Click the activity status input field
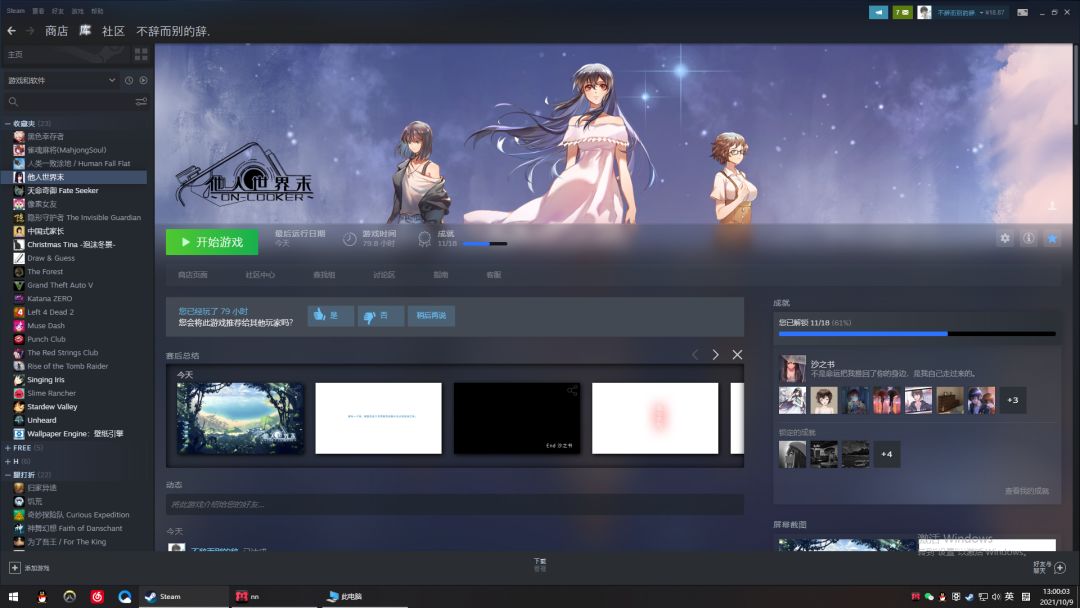Image resolution: width=1080 pixels, height=608 pixels. 455,504
